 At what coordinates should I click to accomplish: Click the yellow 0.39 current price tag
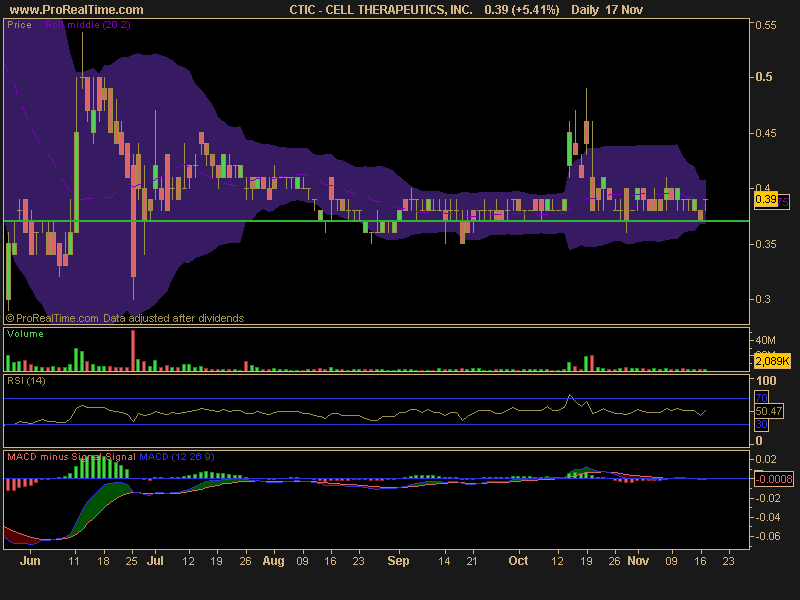point(765,199)
